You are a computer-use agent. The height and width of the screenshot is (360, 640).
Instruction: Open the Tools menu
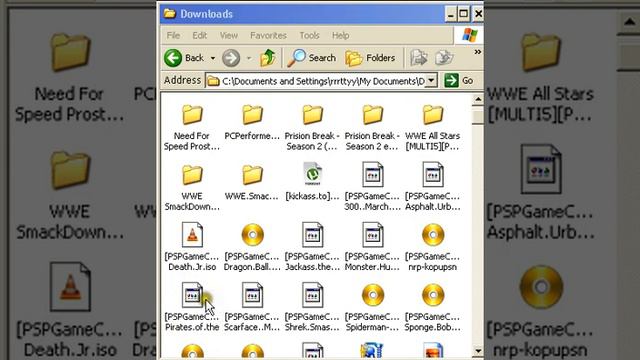coord(309,36)
